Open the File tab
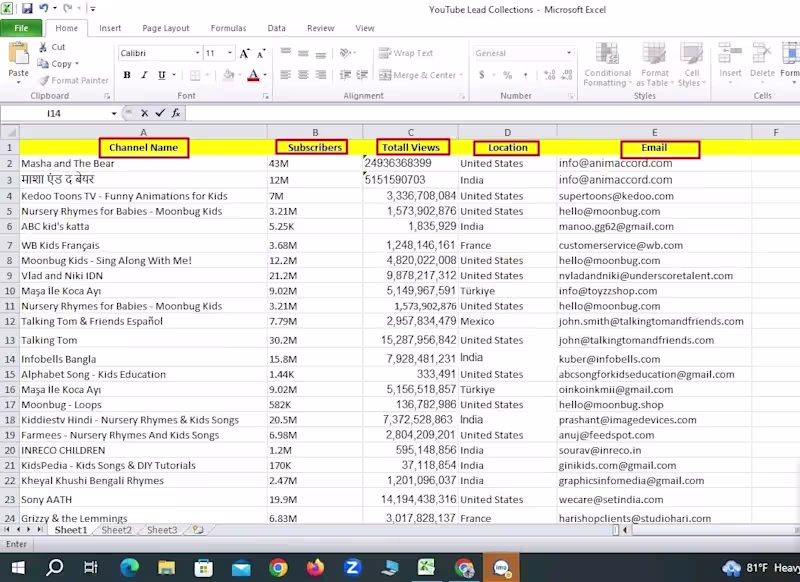 pyautogui.click(x=21, y=28)
